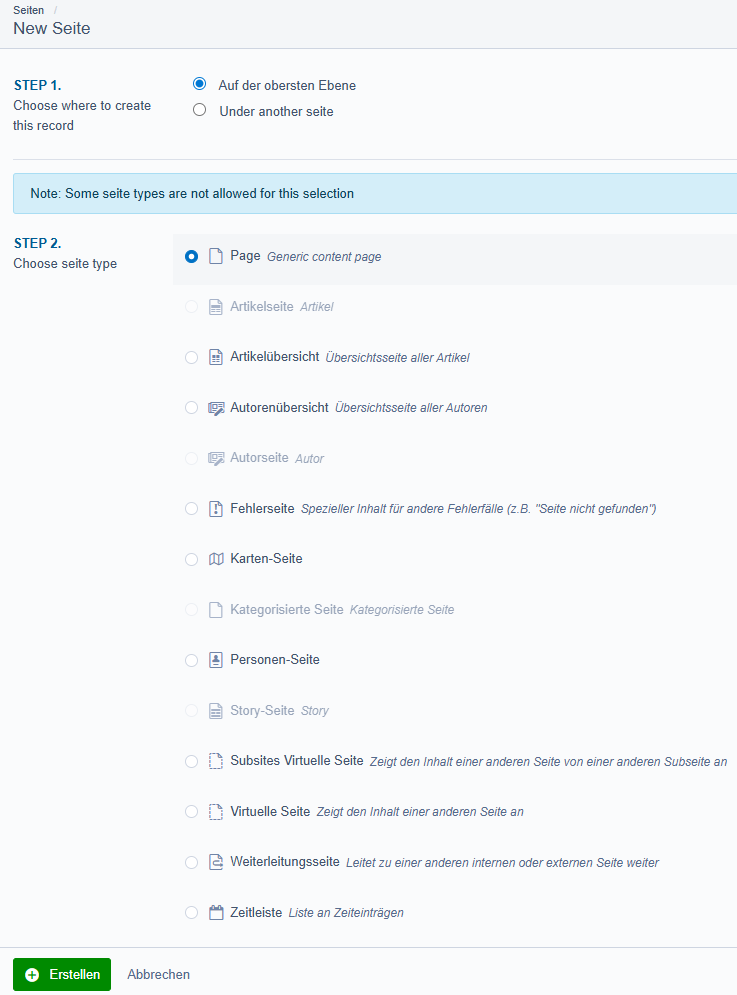Click the Fehlerseite warning page icon
The width and height of the screenshot is (737, 995).
point(215,509)
